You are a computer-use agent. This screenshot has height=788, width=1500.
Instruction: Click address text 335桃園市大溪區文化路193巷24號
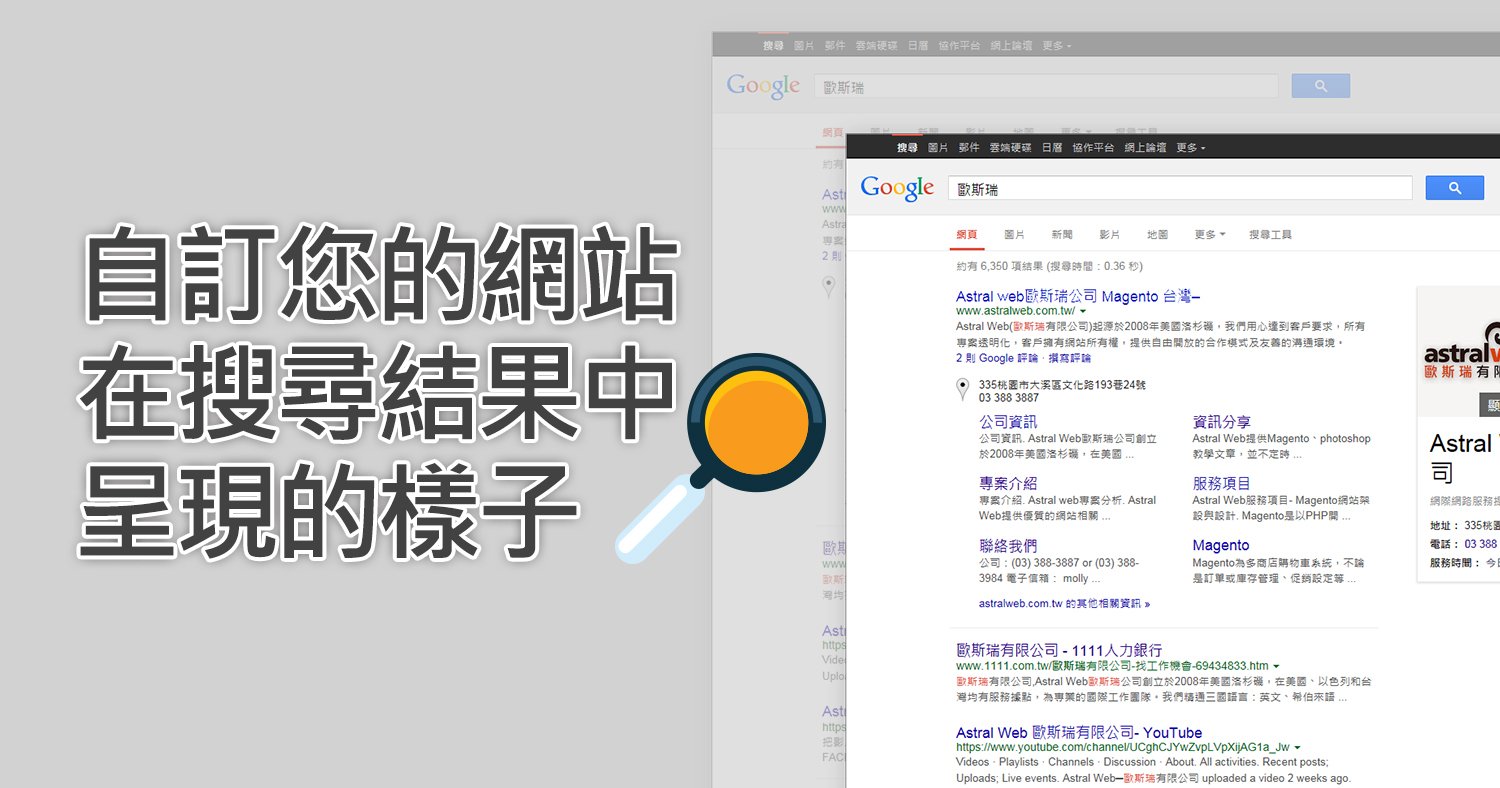pyautogui.click(x=1062, y=385)
